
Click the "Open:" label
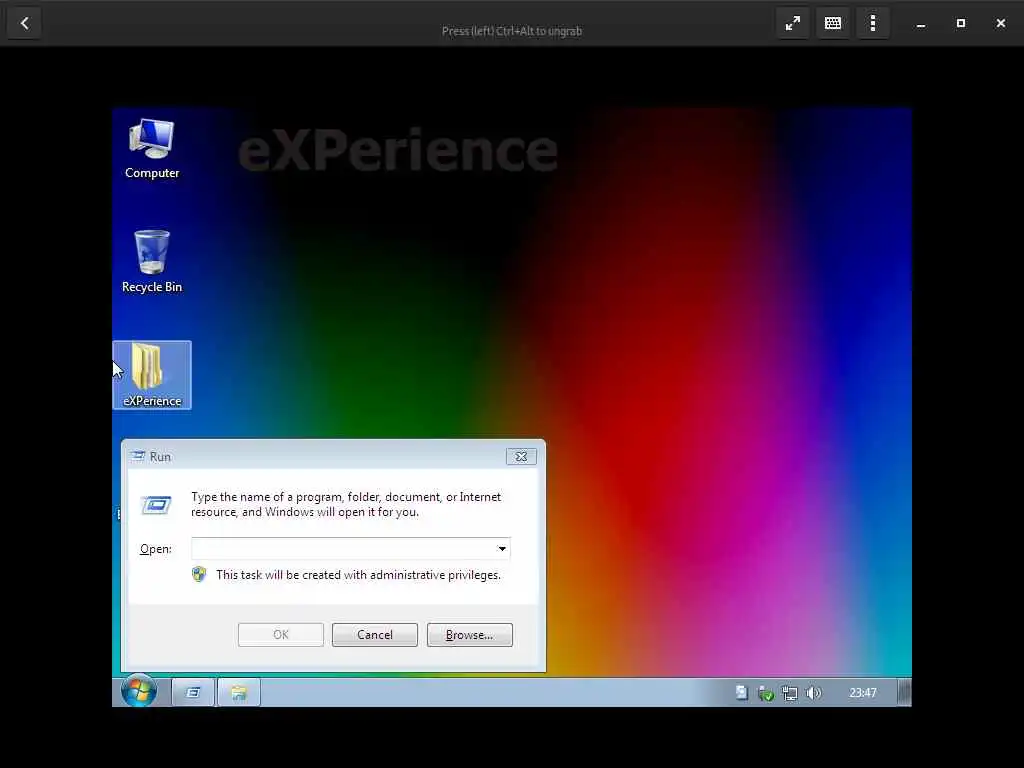pos(155,549)
